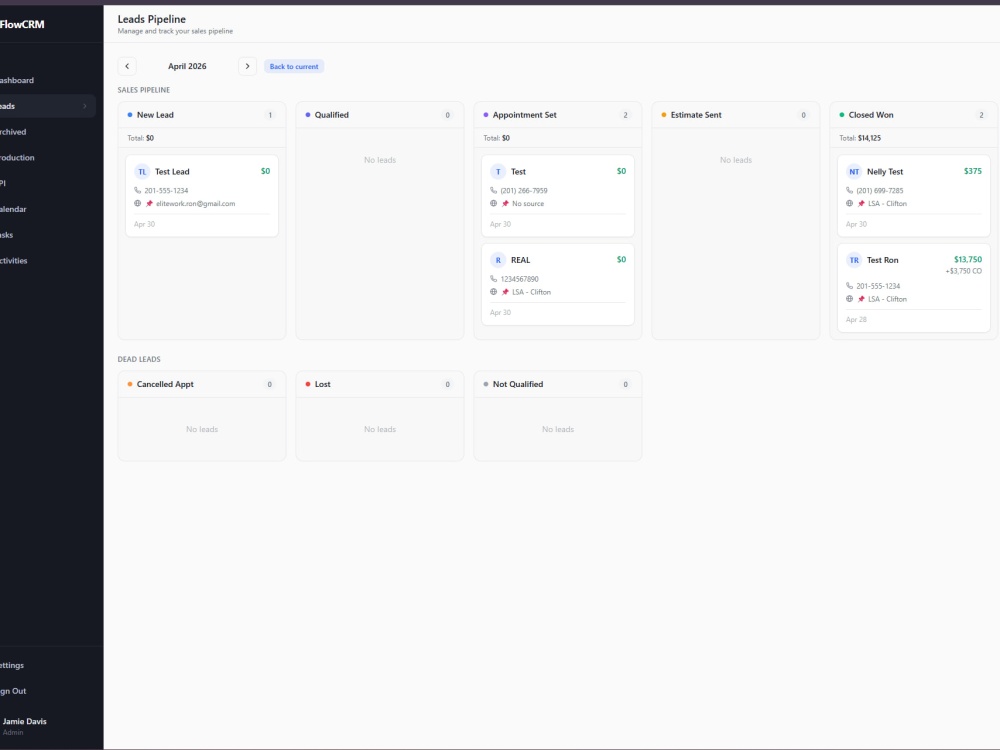Click the FlowCRM logo
The image size is (1000, 750).
tap(22, 24)
